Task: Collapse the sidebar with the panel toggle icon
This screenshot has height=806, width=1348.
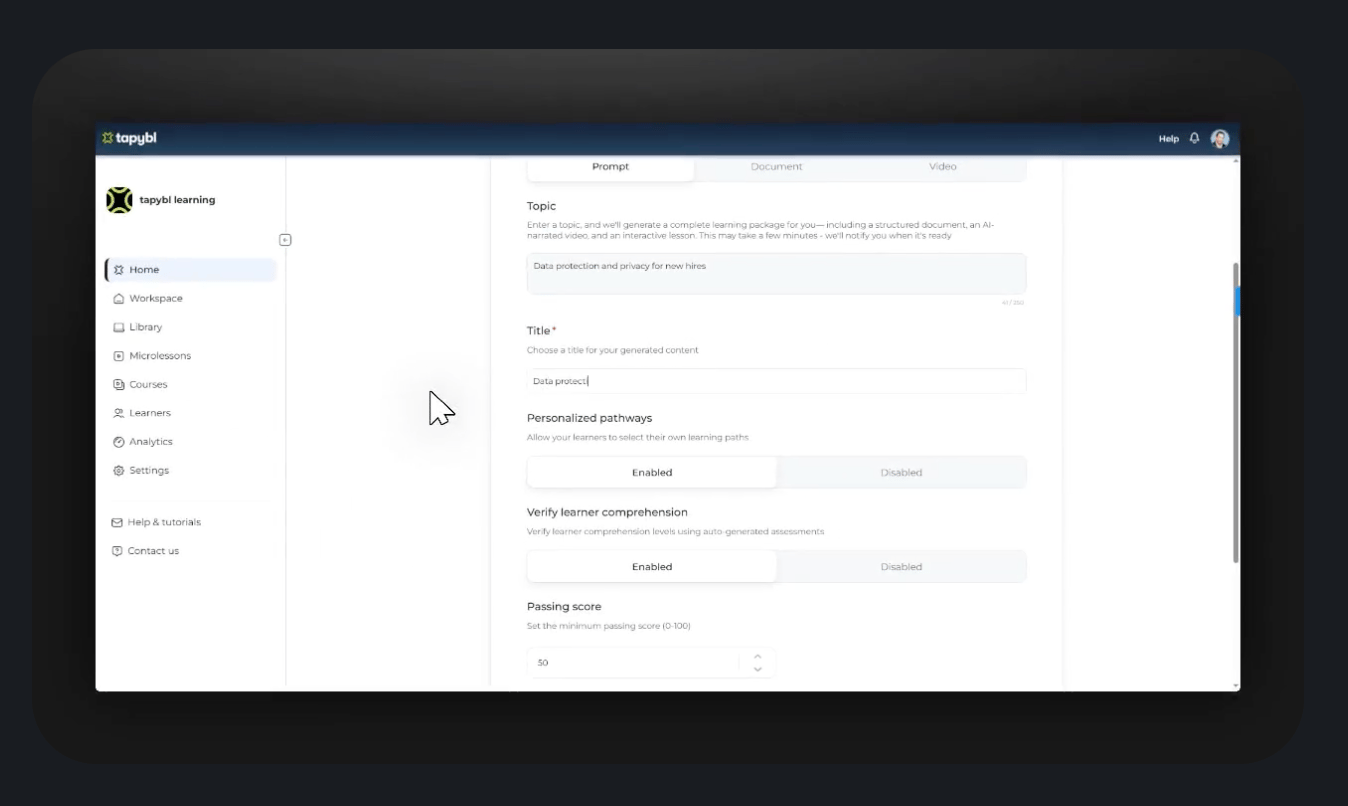Action: tap(285, 240)
